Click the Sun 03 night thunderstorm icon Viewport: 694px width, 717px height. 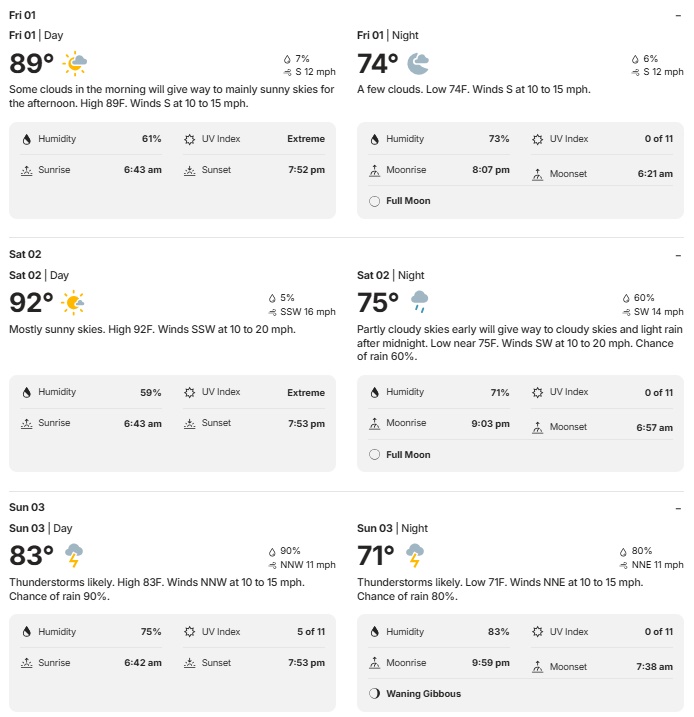tap(415, 555)
